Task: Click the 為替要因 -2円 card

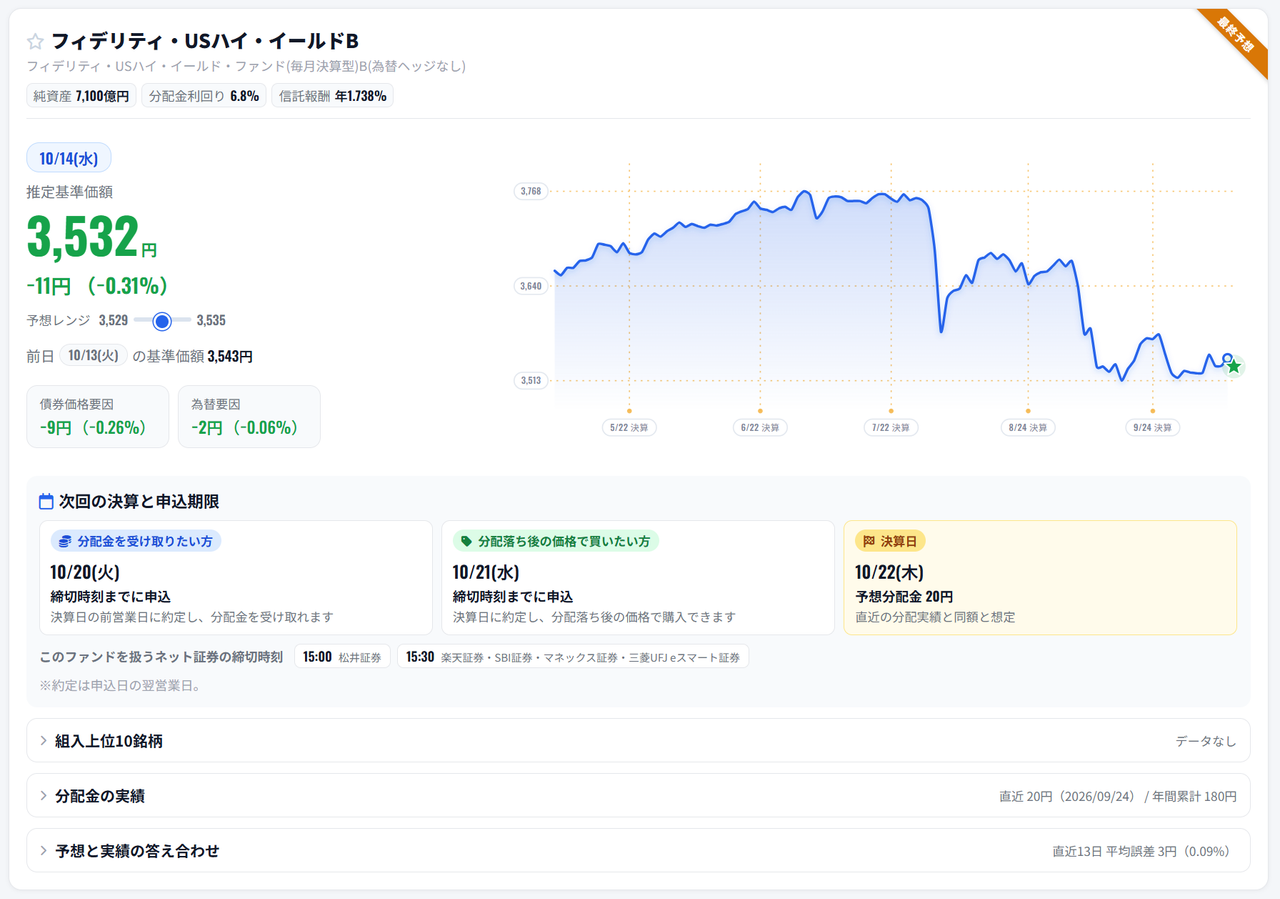Action: click(x=249, y=417)
